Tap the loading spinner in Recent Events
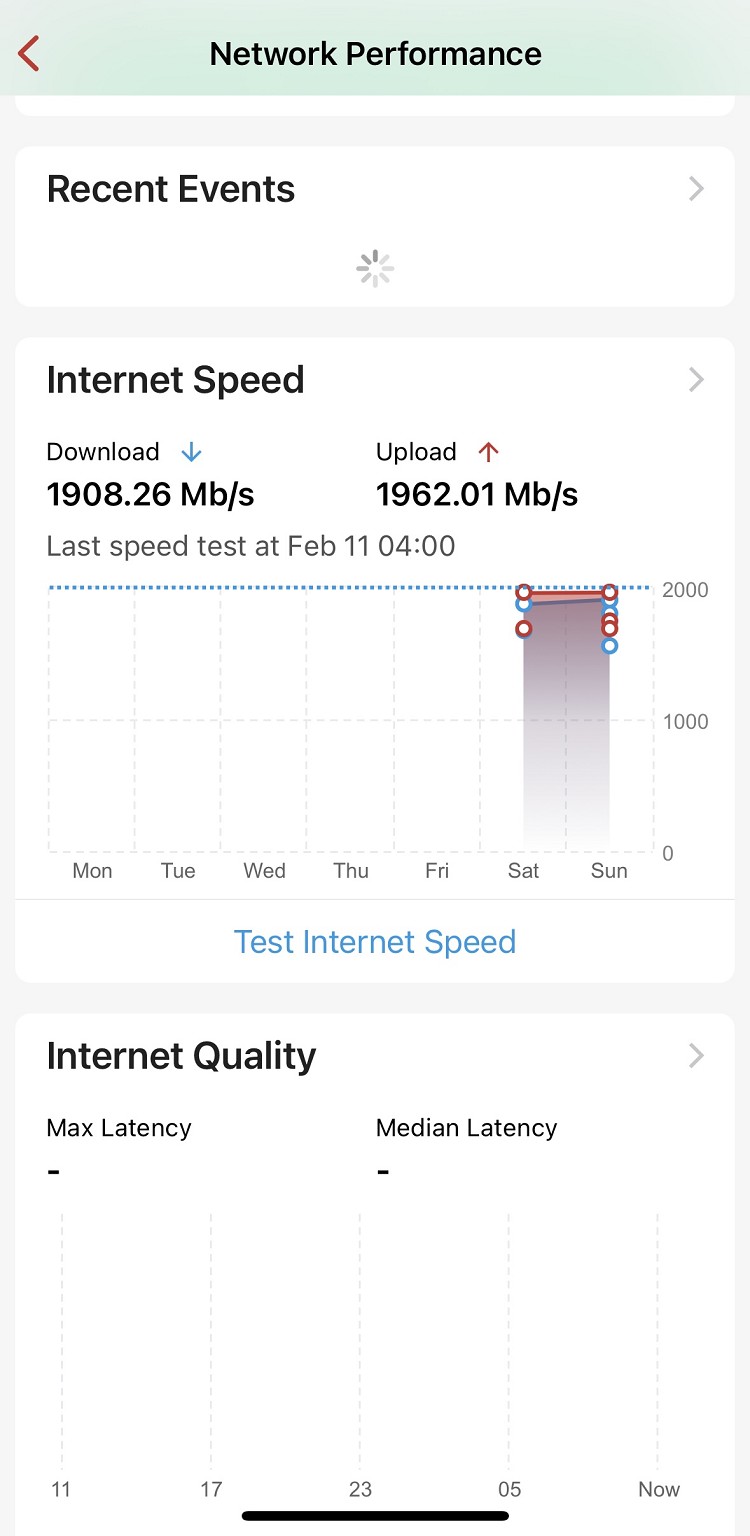The width and height of the screenshot is (750, 1536). click(375, 269)
